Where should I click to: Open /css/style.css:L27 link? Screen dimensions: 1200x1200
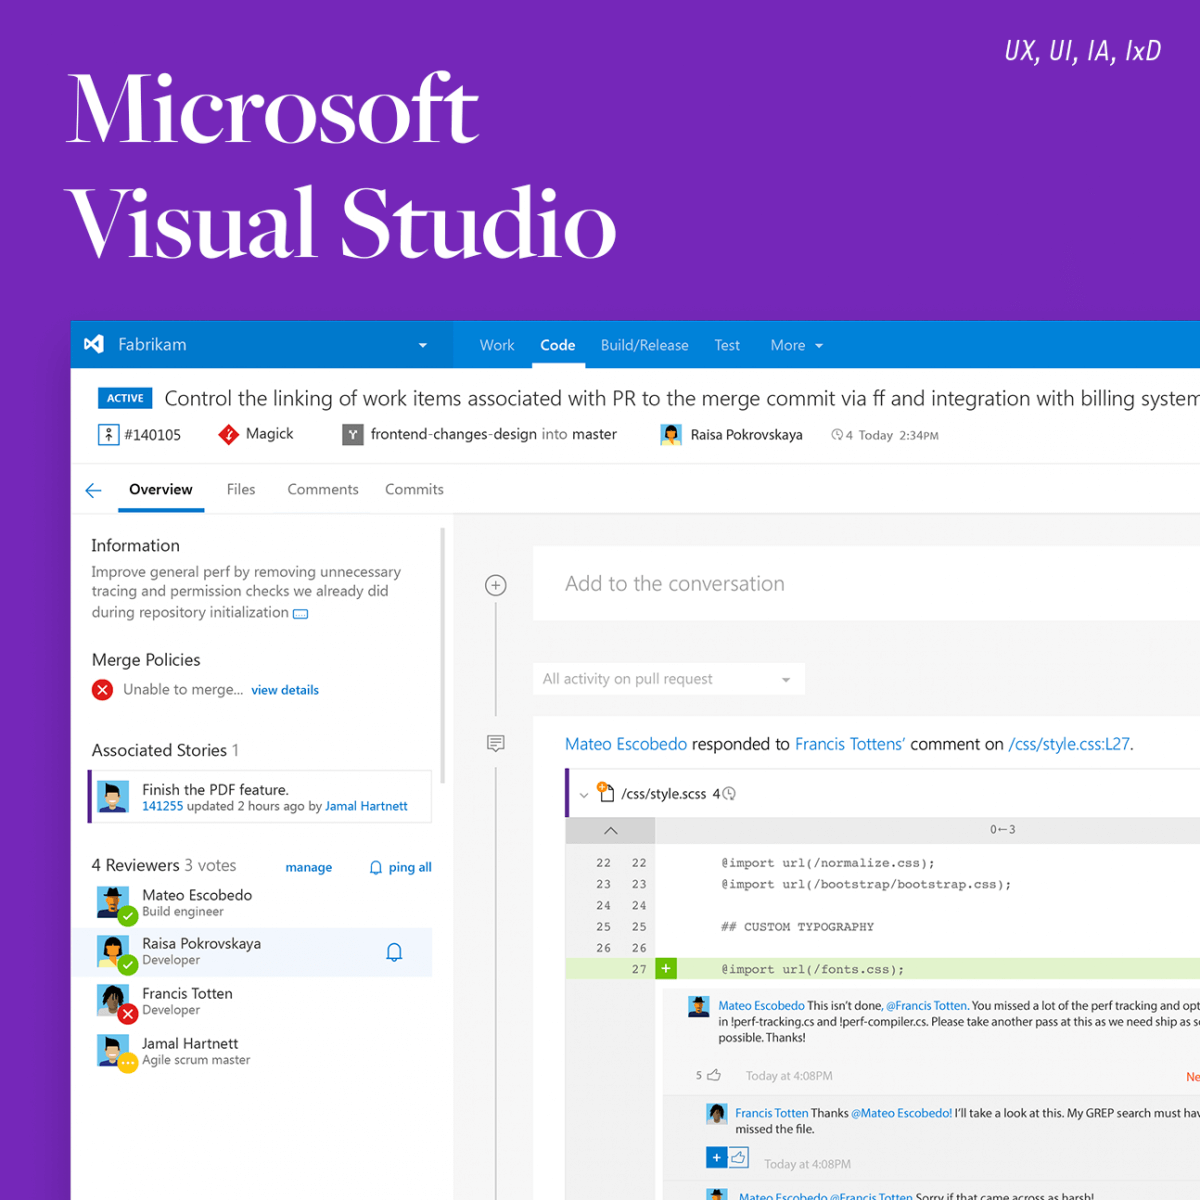pyautogui.click(x=1069, y=744)
